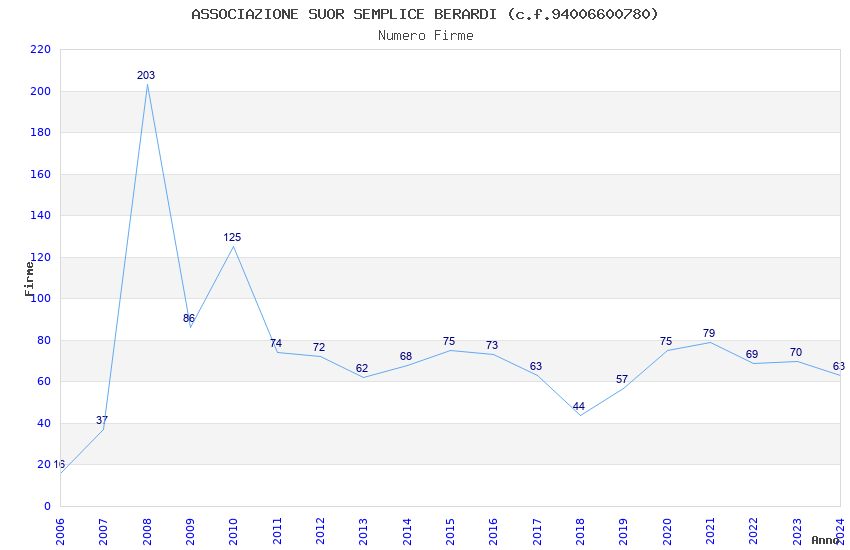Click the data label 37 near 2007
The height and width of the screenshot is (550, 850).
(x=102, y=420)
